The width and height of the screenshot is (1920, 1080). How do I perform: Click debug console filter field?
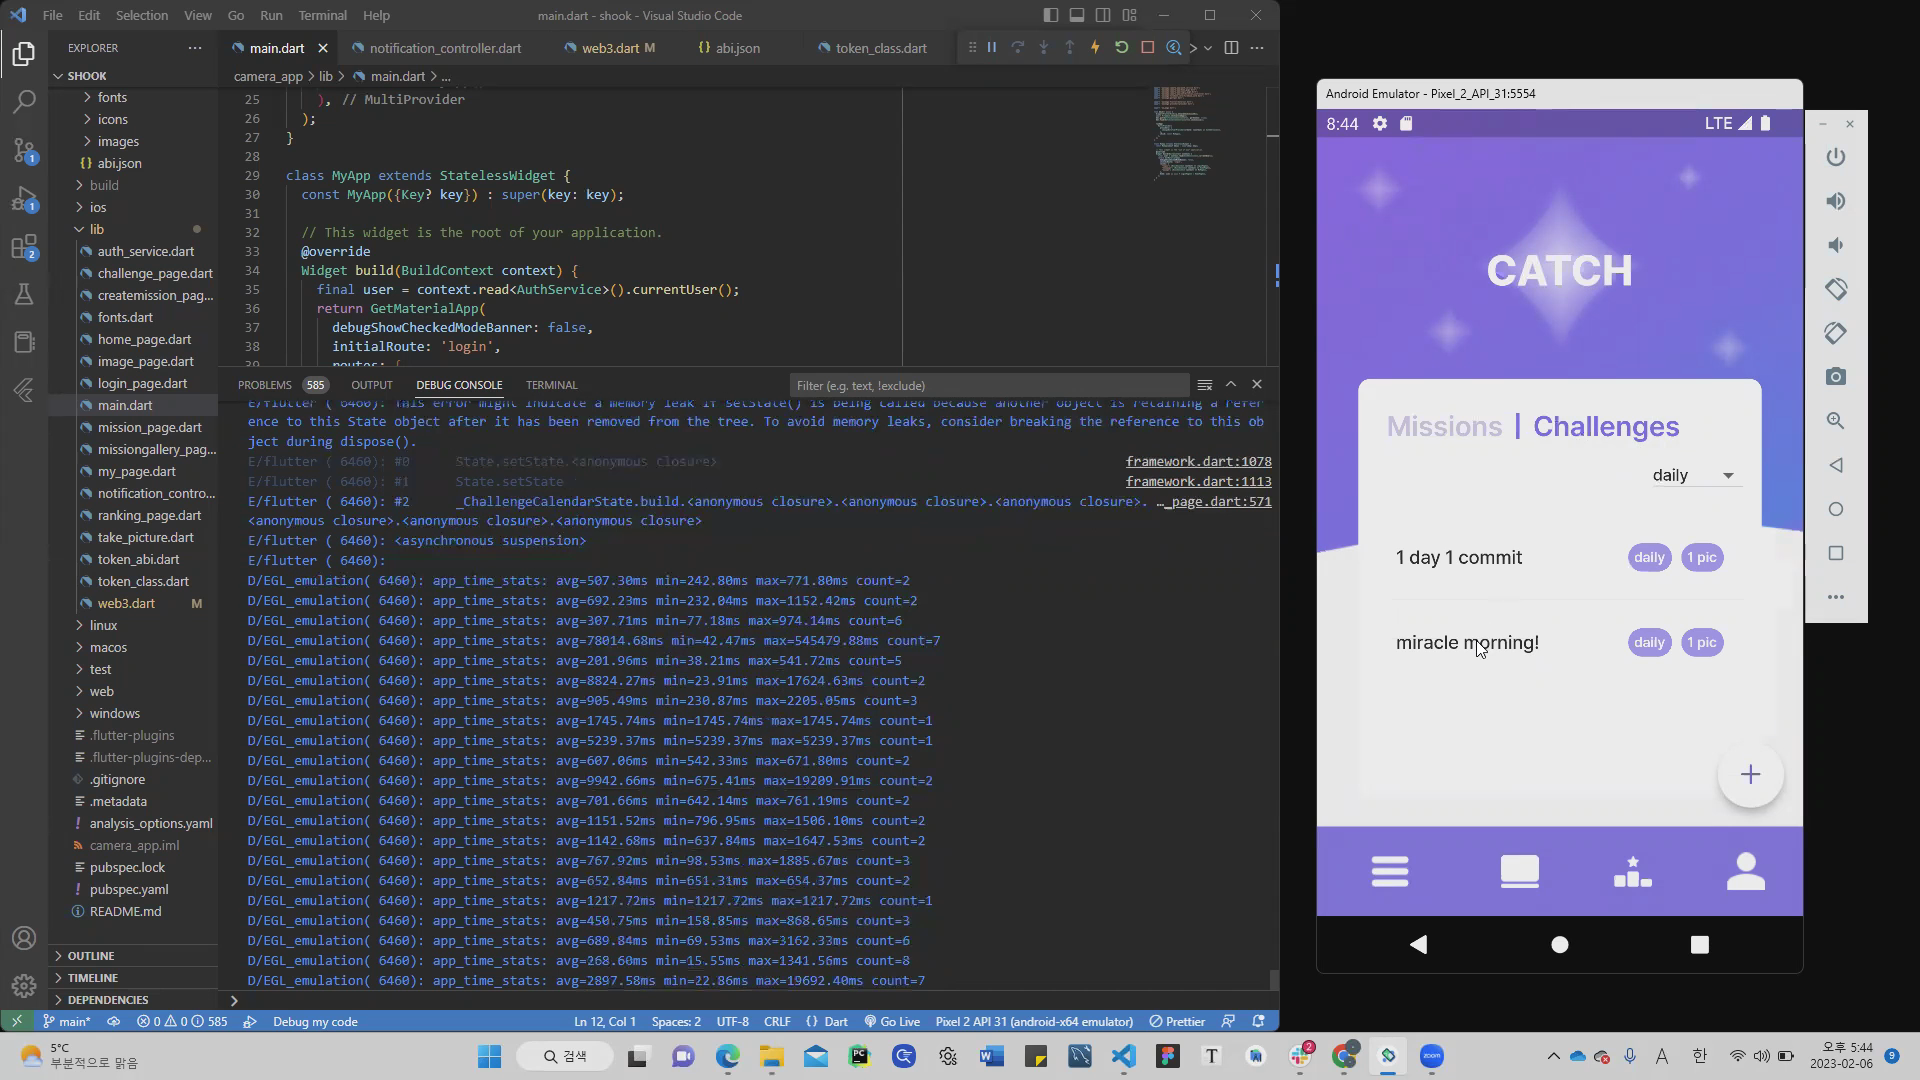[x=988, y=385]
